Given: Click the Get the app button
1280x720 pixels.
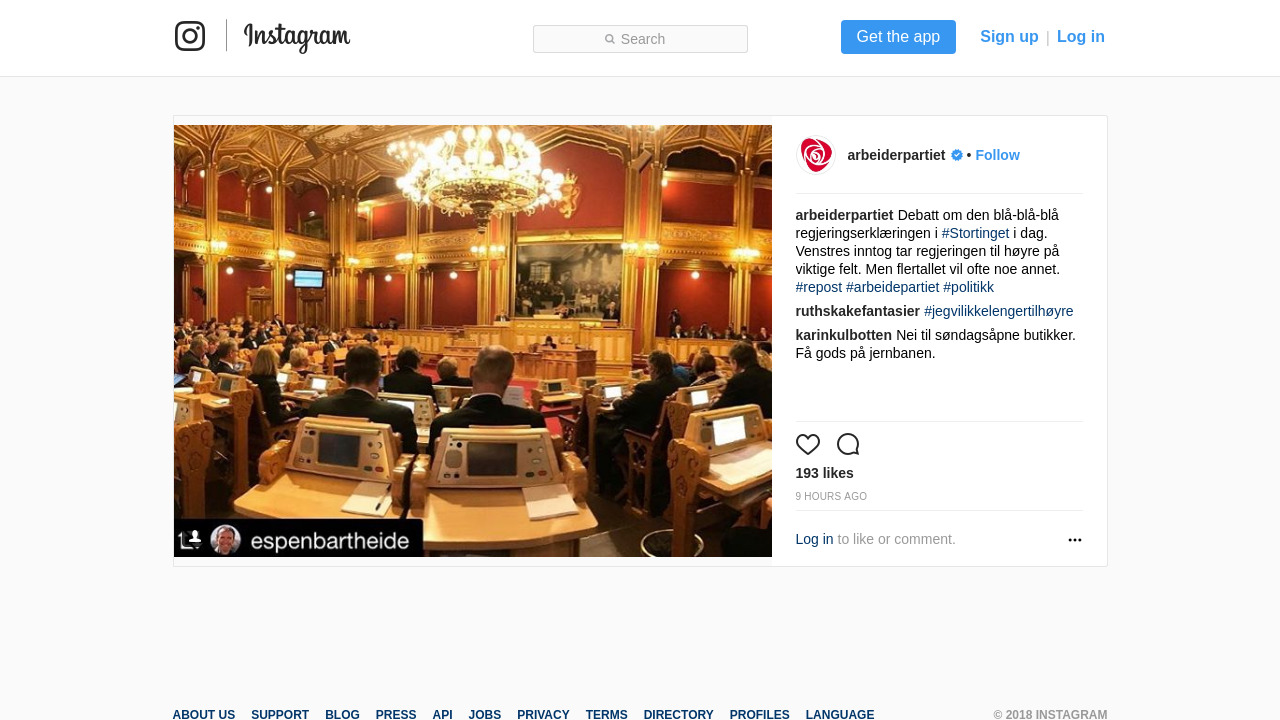Looking at the screenshot, I should tap(898, 37).
